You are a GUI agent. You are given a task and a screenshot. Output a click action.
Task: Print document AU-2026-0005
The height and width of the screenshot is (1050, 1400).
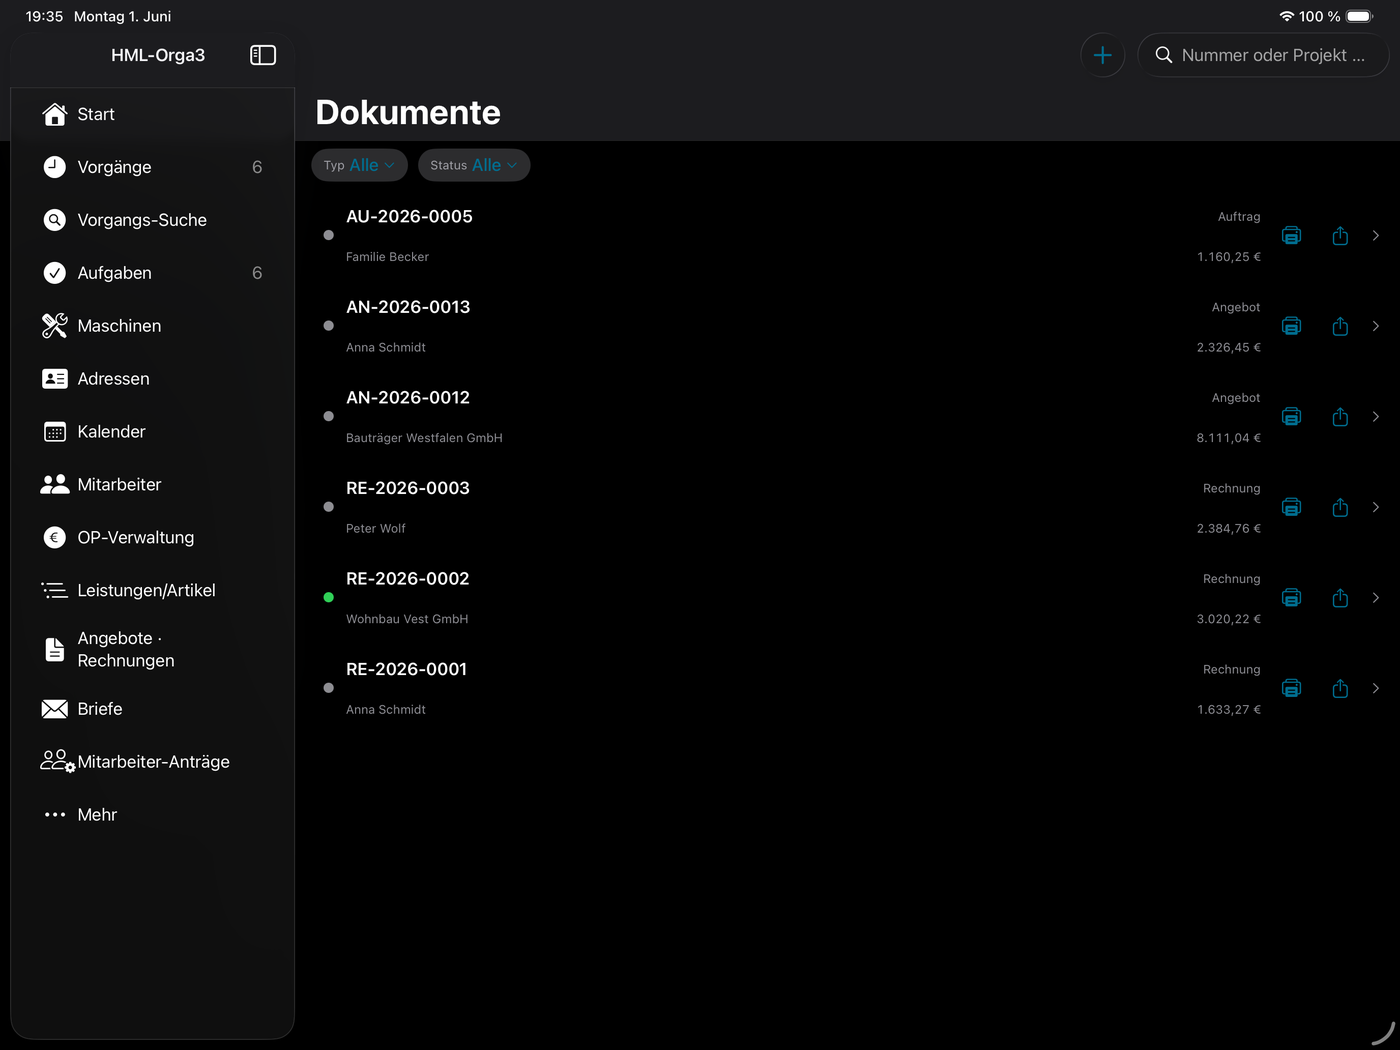[x=1292, y=236]
